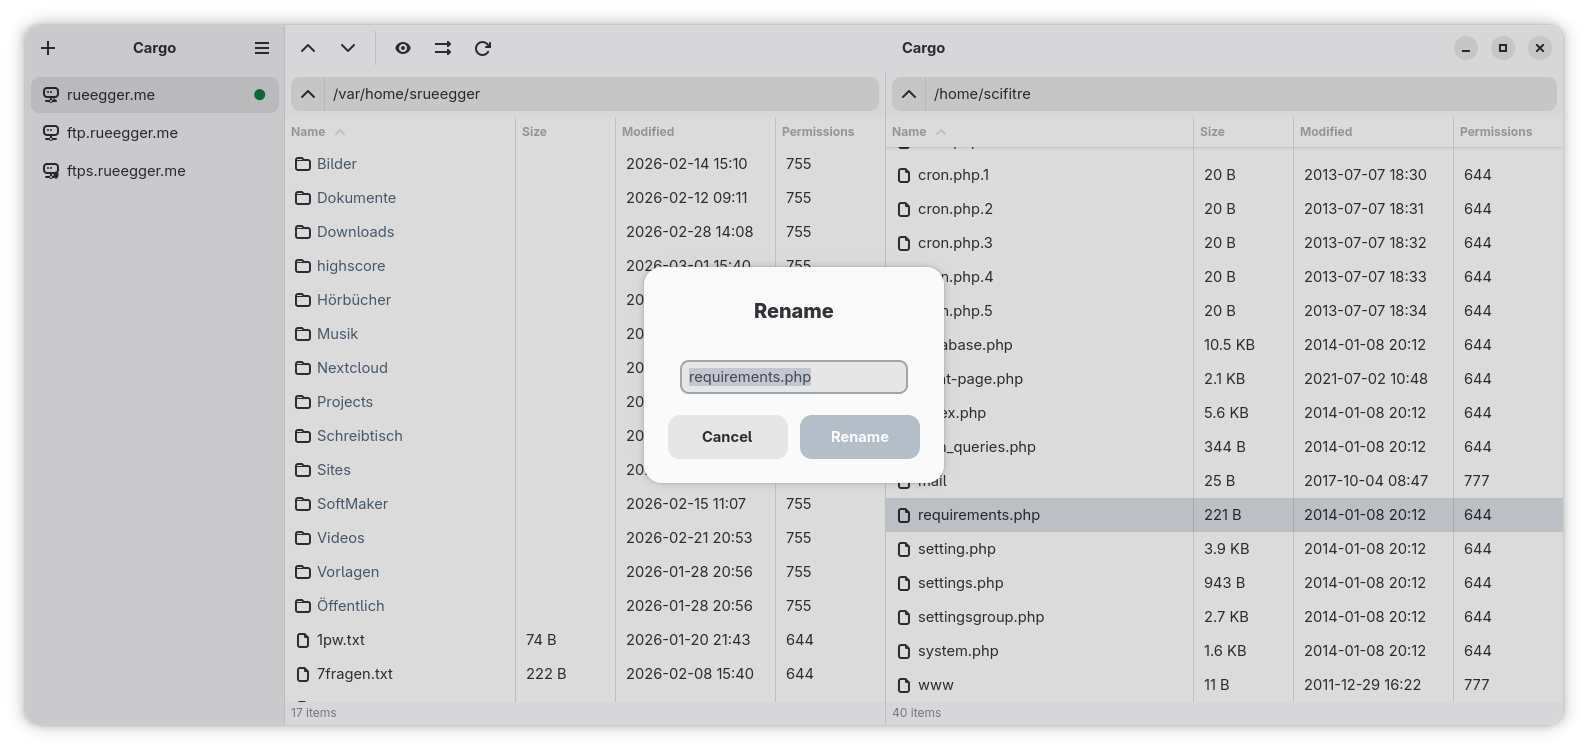Select the Downloads folder icon
The image size is (1588, 750).
(x=303, y=232)
